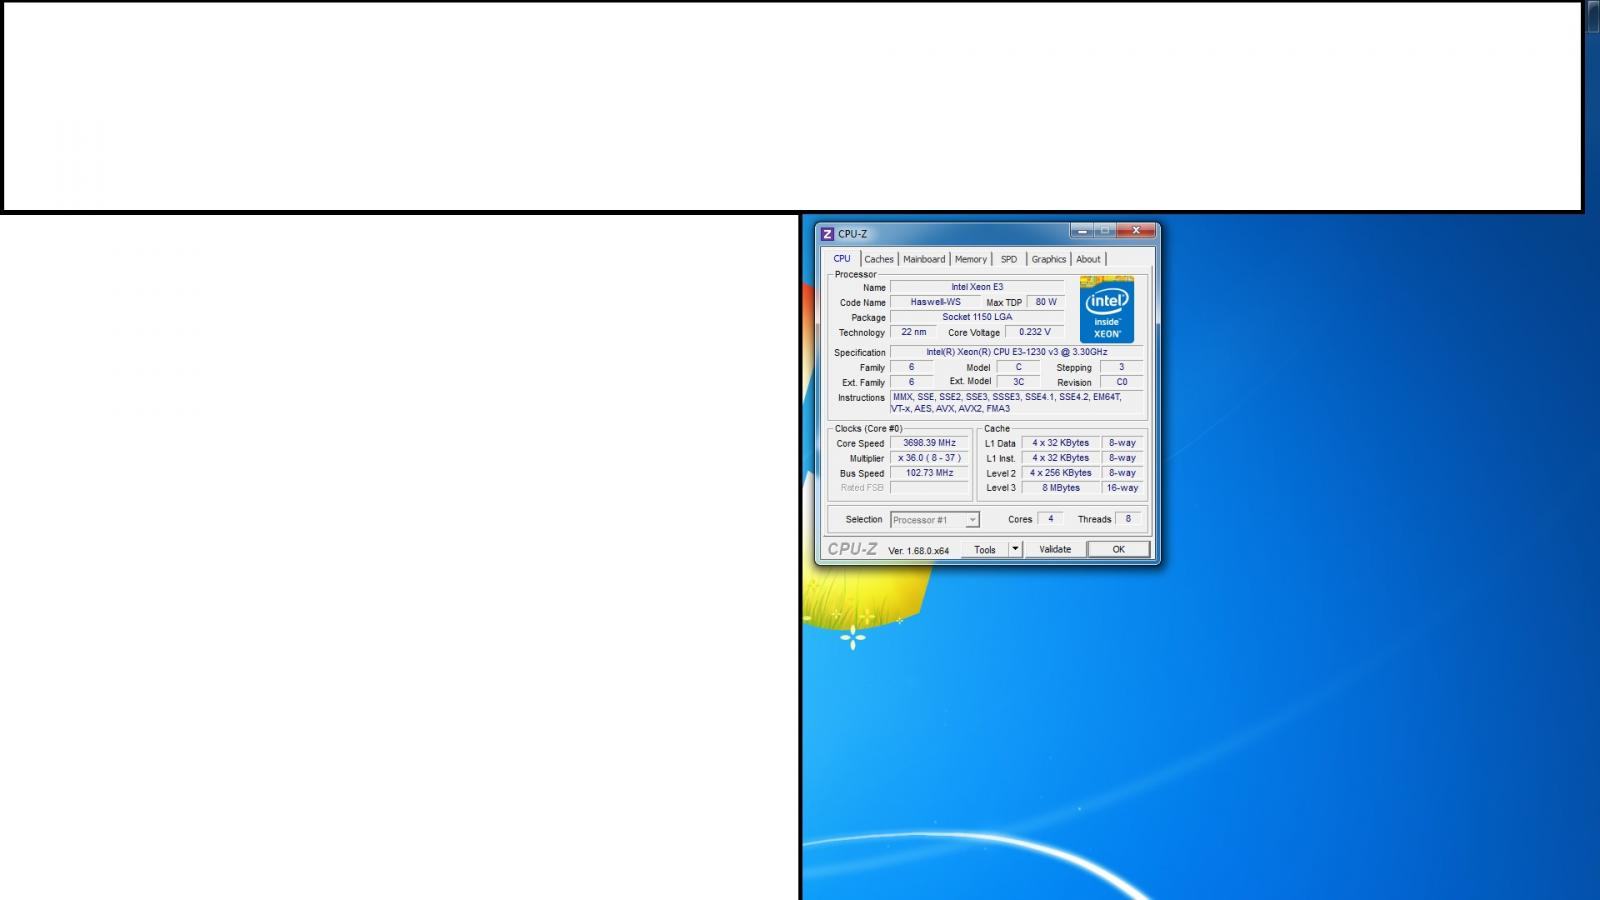Click the Level 2 8-way value
The height and width of the screenshot is (900, 1600).
[1122, 473]
